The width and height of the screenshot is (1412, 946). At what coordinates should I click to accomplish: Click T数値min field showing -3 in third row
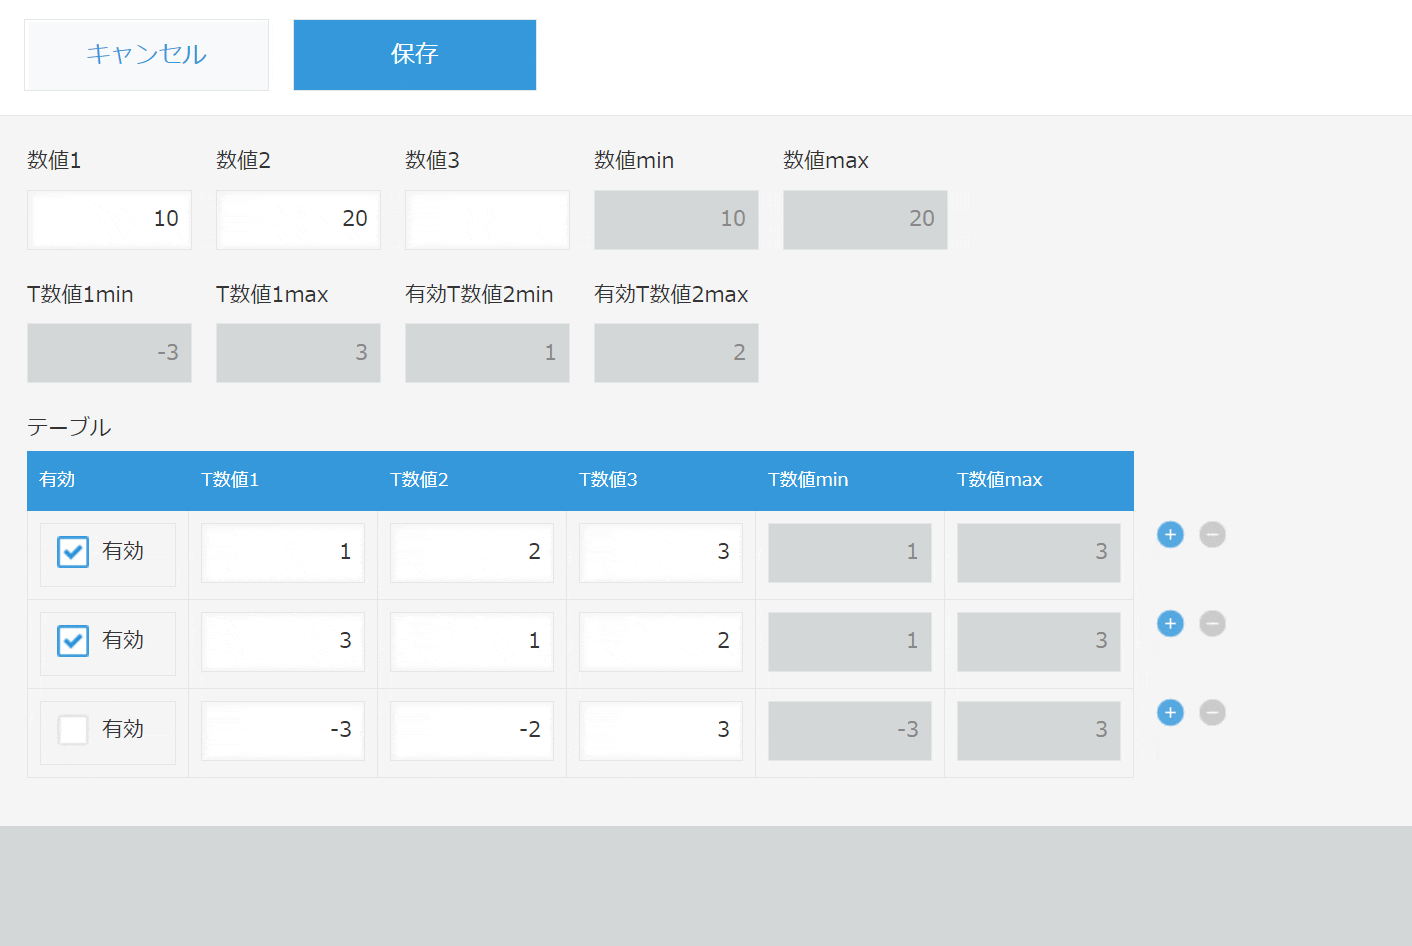click(850, 731)
